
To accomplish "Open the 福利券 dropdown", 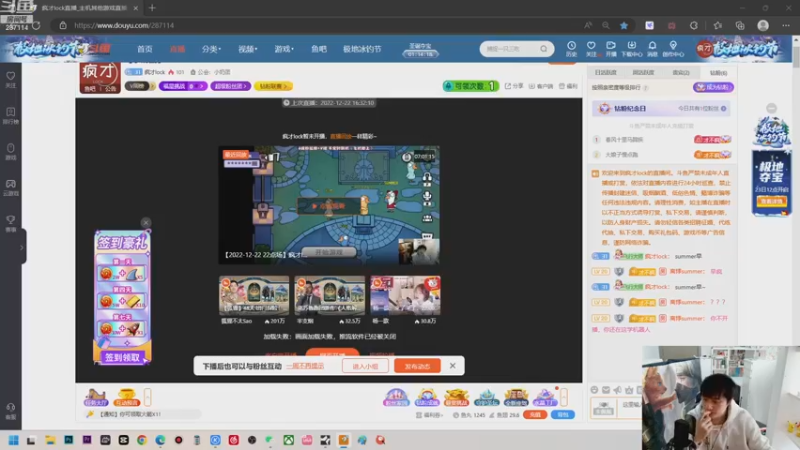I will (429, 415).
